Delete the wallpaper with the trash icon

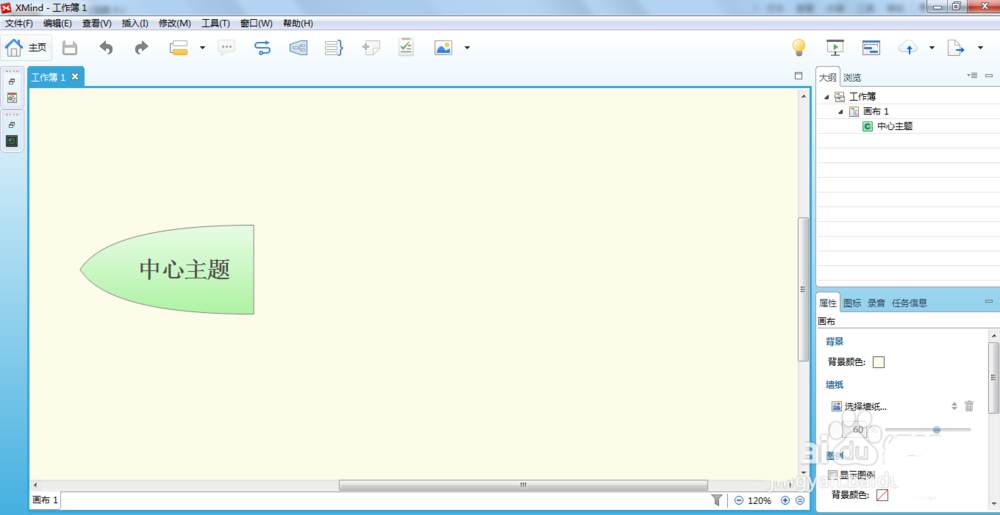(x=969, y=405)
